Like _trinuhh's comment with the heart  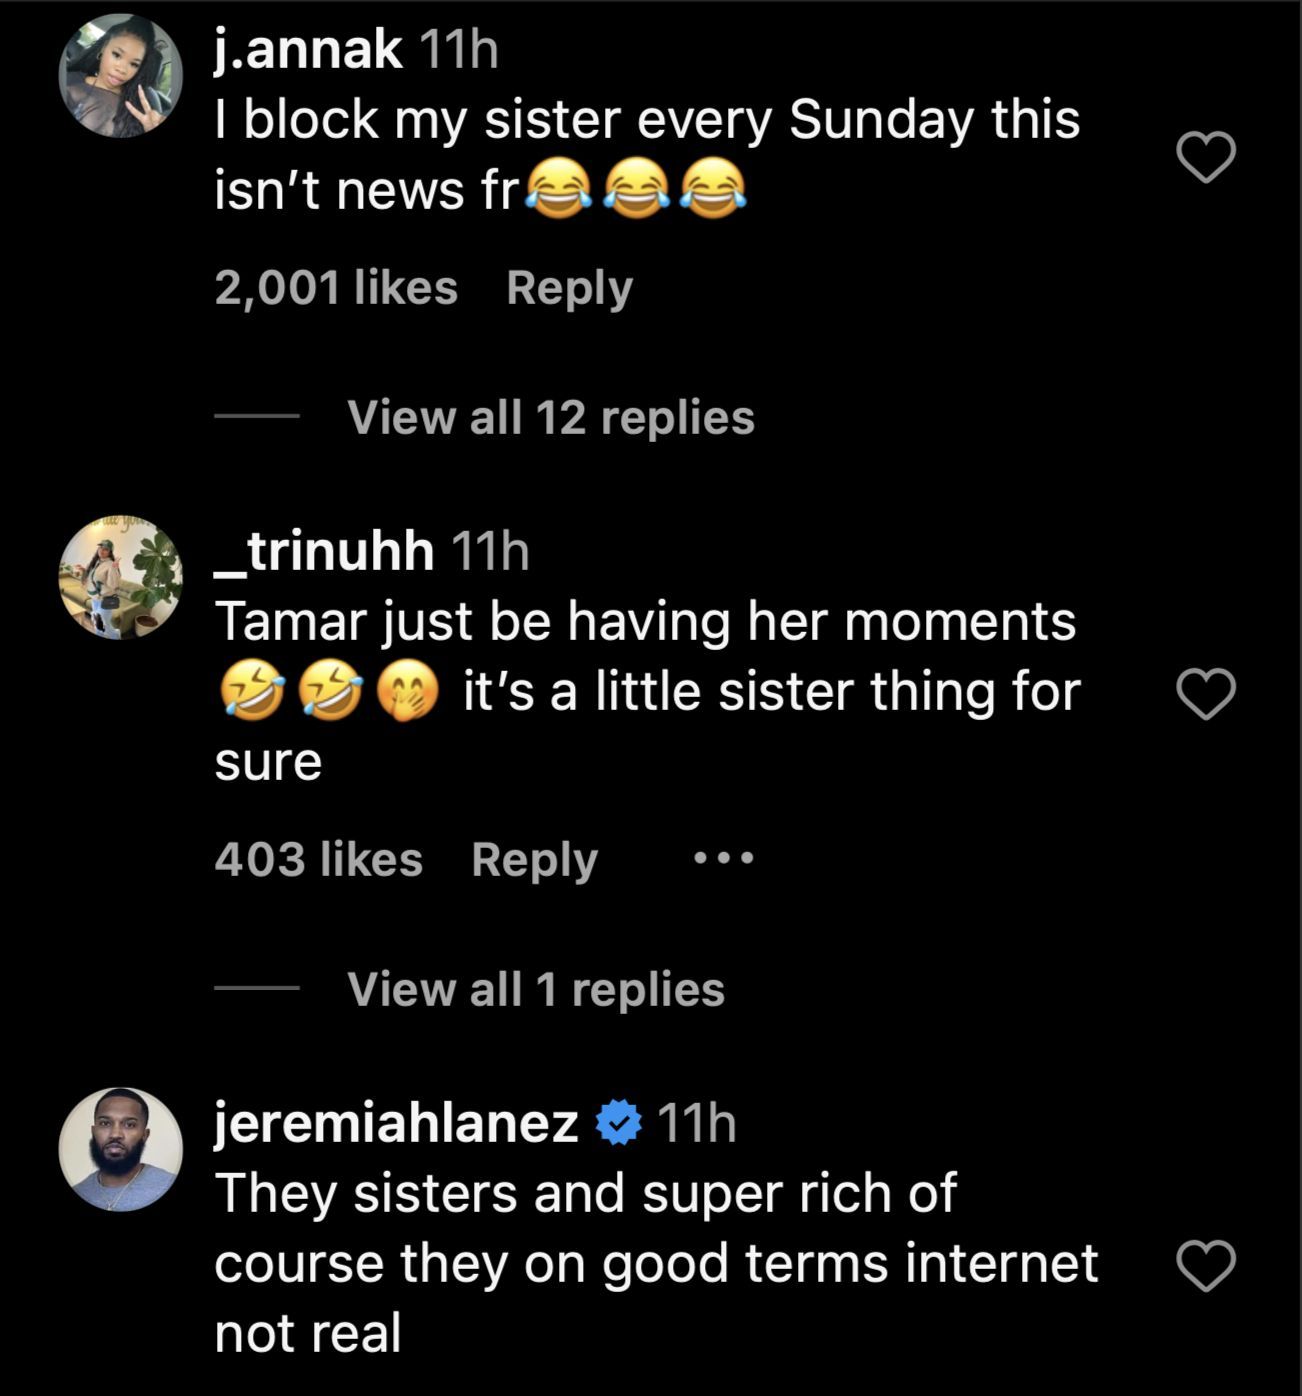click(x=1206, y=695)
